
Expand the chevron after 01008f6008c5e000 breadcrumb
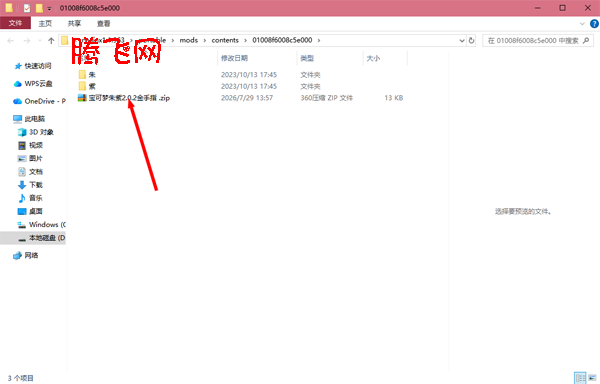(x=319, y=40)
